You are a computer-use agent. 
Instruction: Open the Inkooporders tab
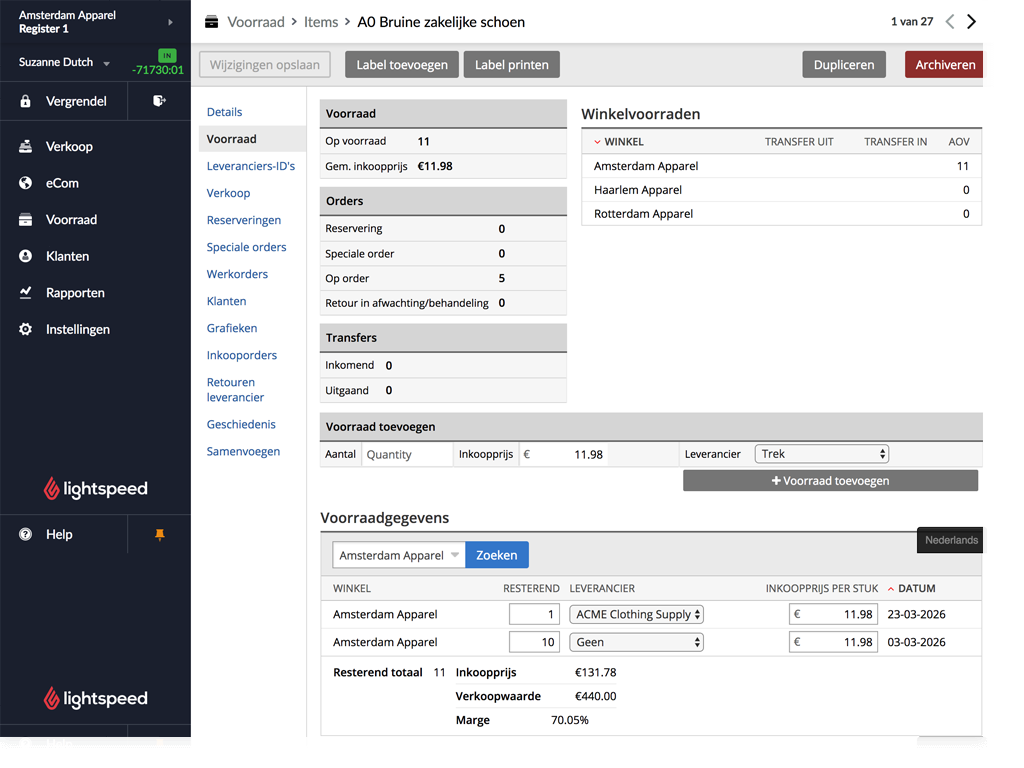[242, 355]
